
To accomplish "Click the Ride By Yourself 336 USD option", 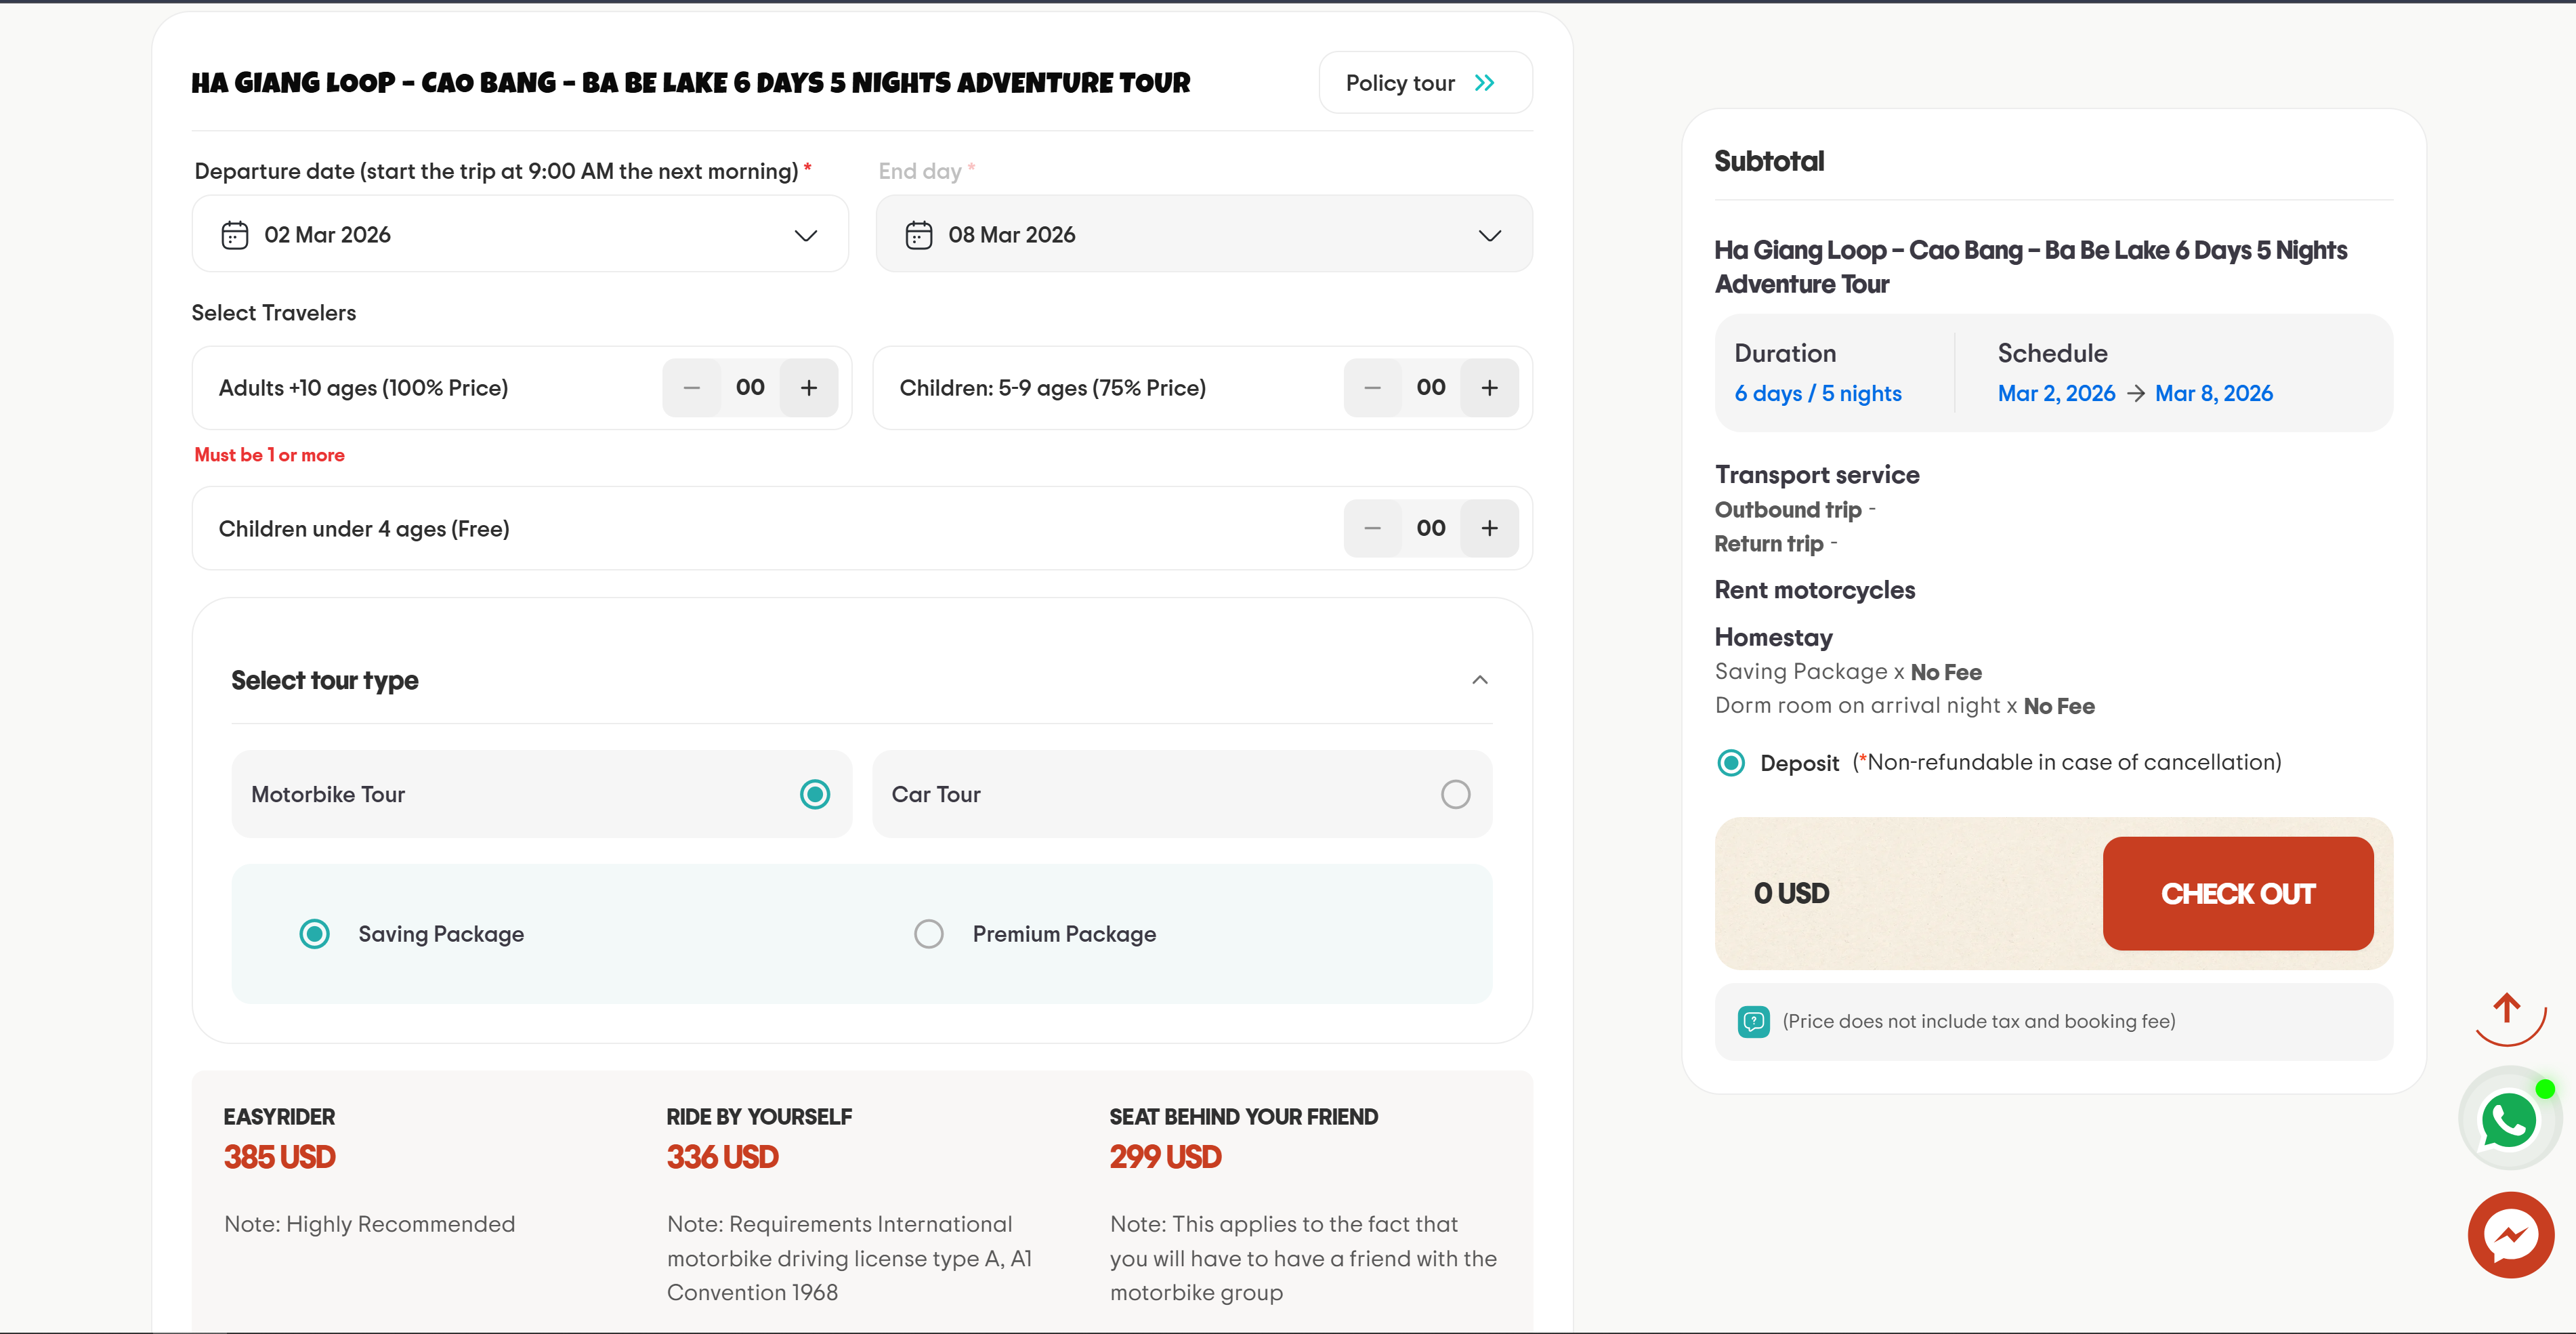I will [722, 1156].
